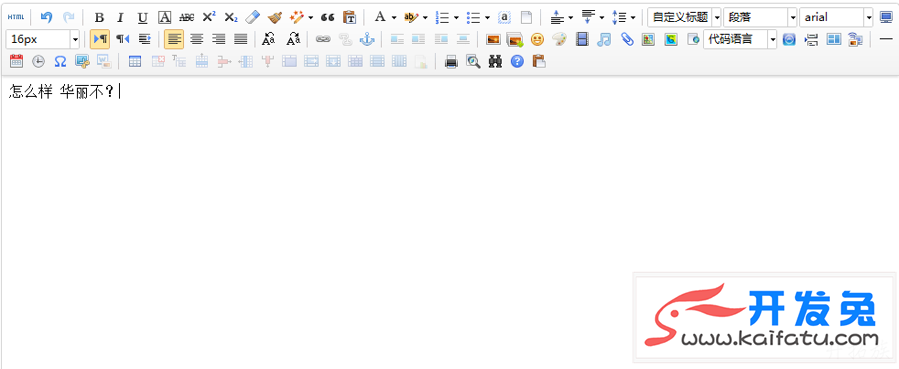Open the 段落 paragraph format dropdown
Screen dimensions: 899x369
760,17
